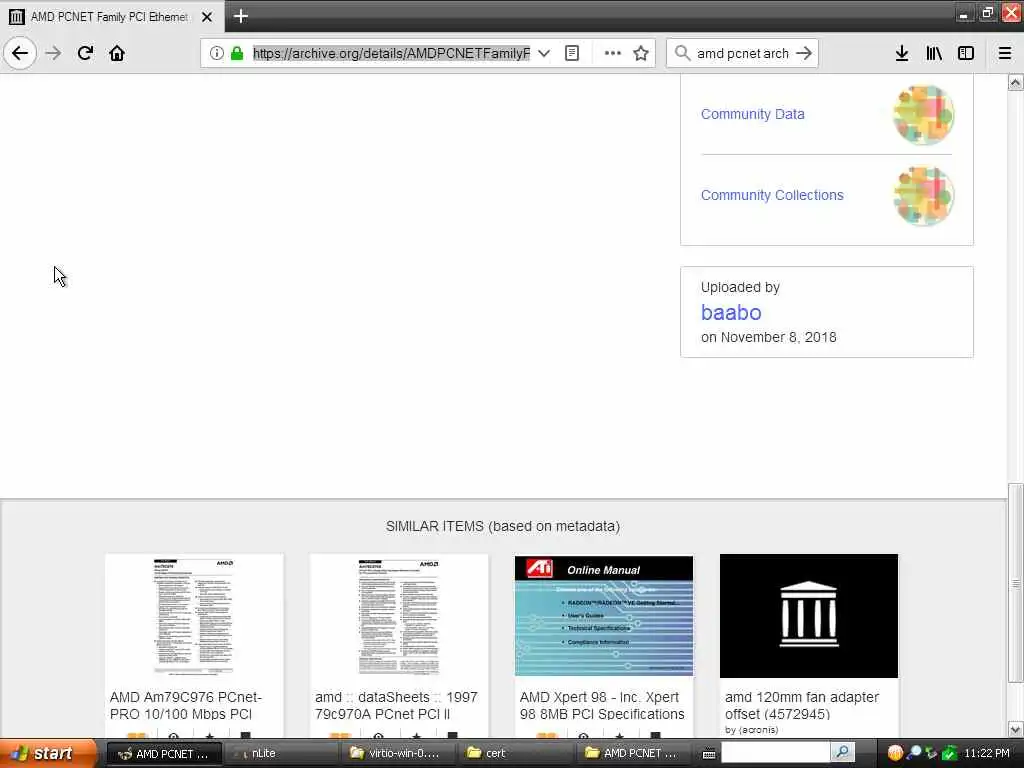Open the 1997 79c970A PCnet datasheet thumbnail
1024x768 pixels.
pyautogui.click(x=399, y=616)
